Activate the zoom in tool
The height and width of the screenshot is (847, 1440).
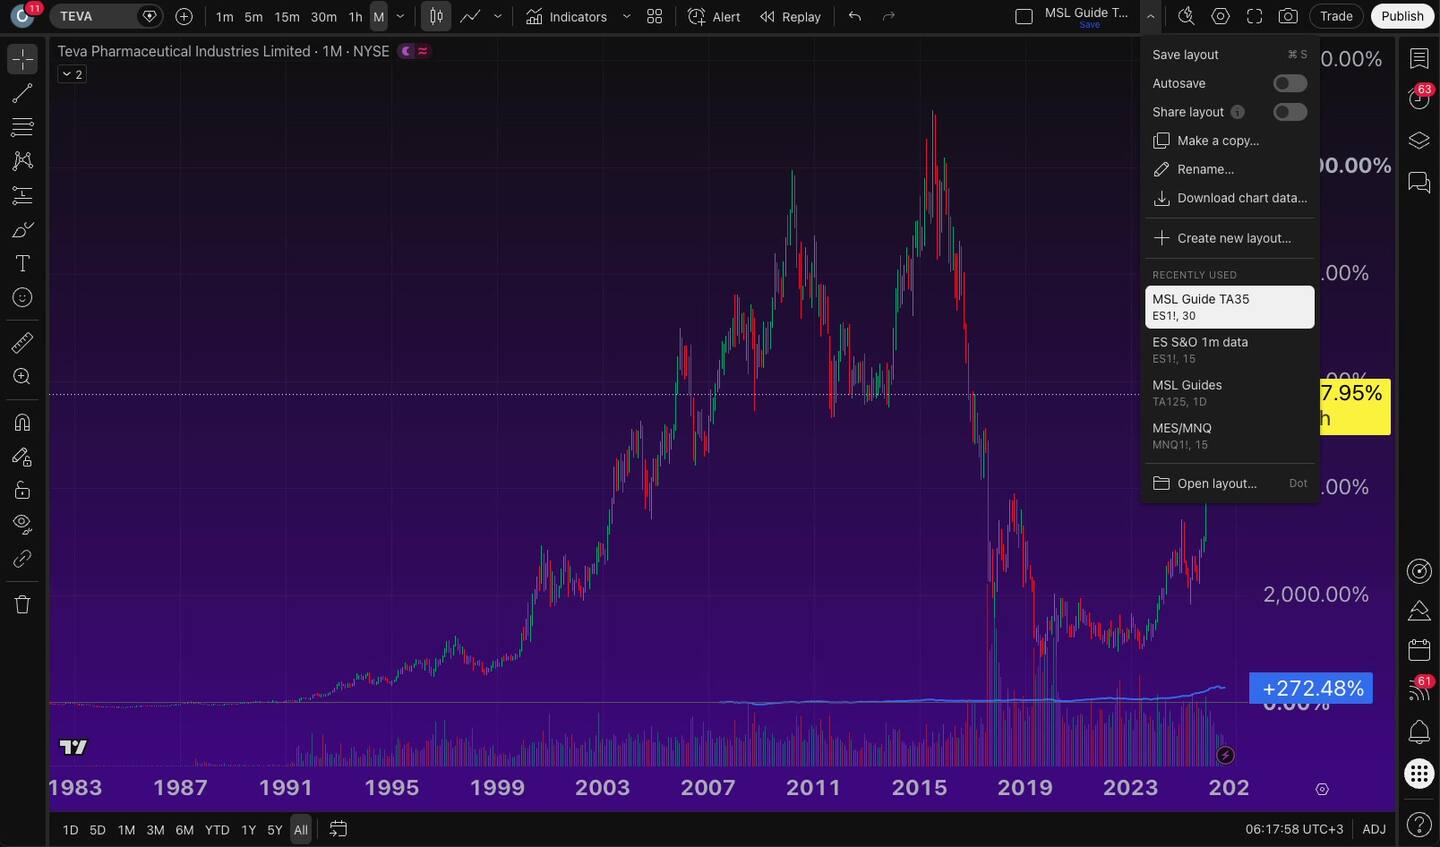22,377
